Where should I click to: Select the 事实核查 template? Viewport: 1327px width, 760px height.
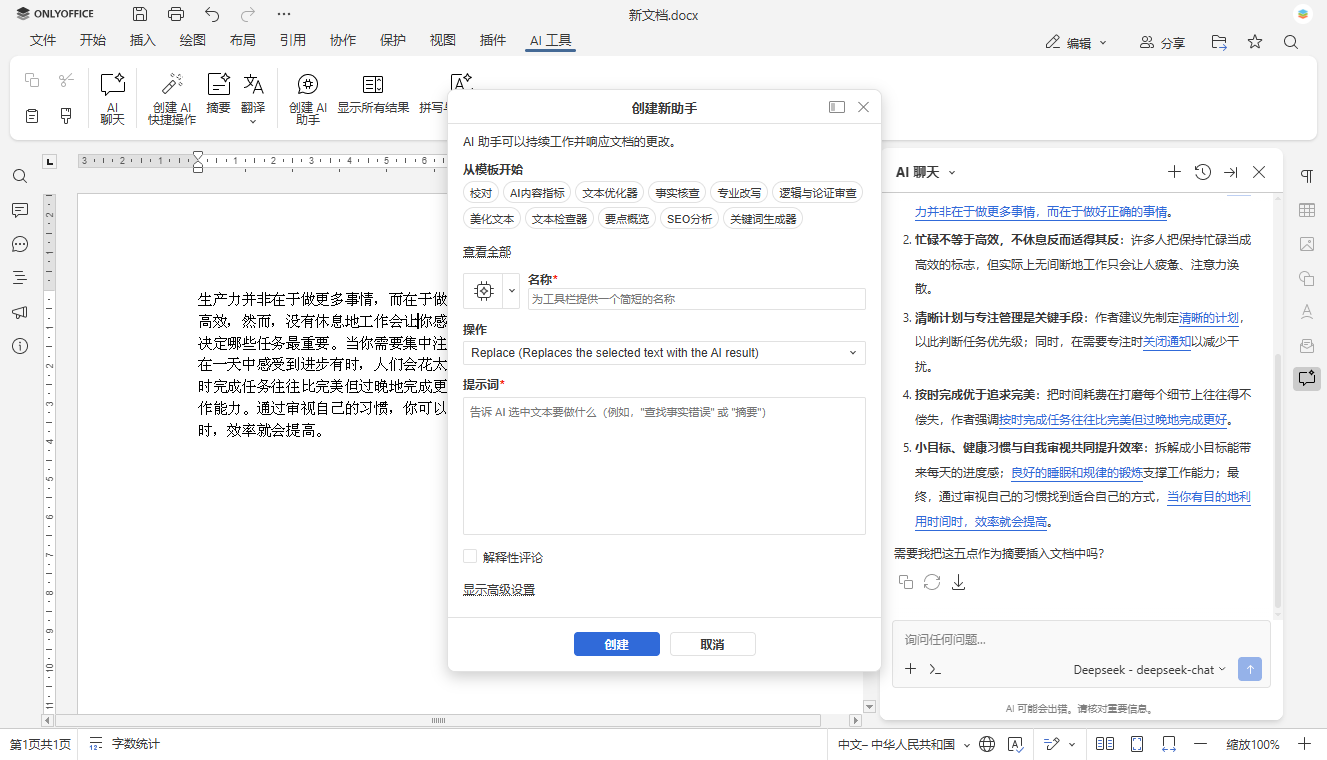(x=678, y=193)
